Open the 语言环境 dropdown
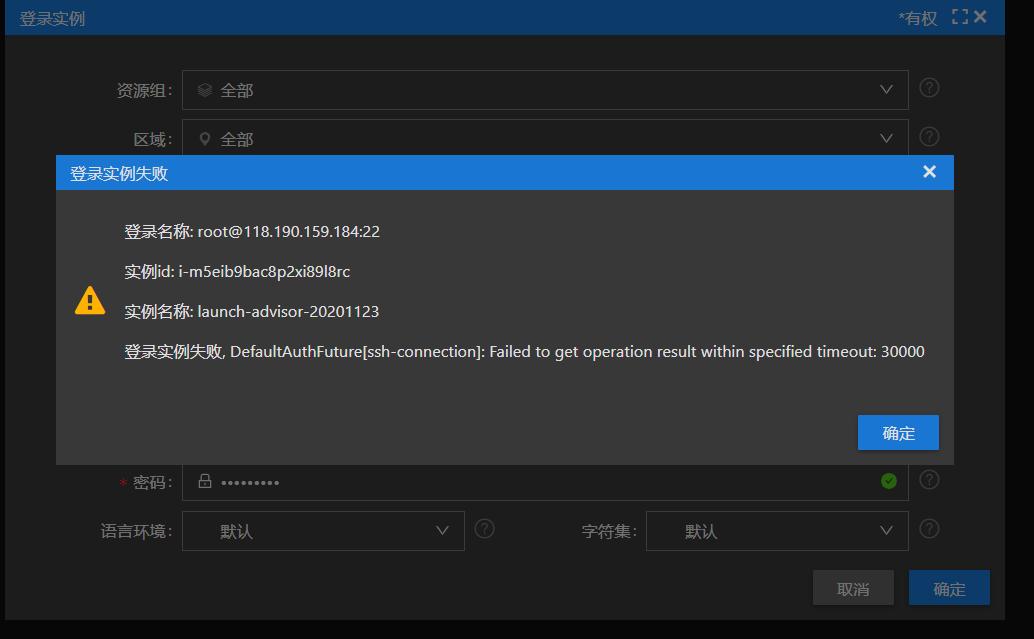This screenshot has height=639, width=1034. coord(323,531)
